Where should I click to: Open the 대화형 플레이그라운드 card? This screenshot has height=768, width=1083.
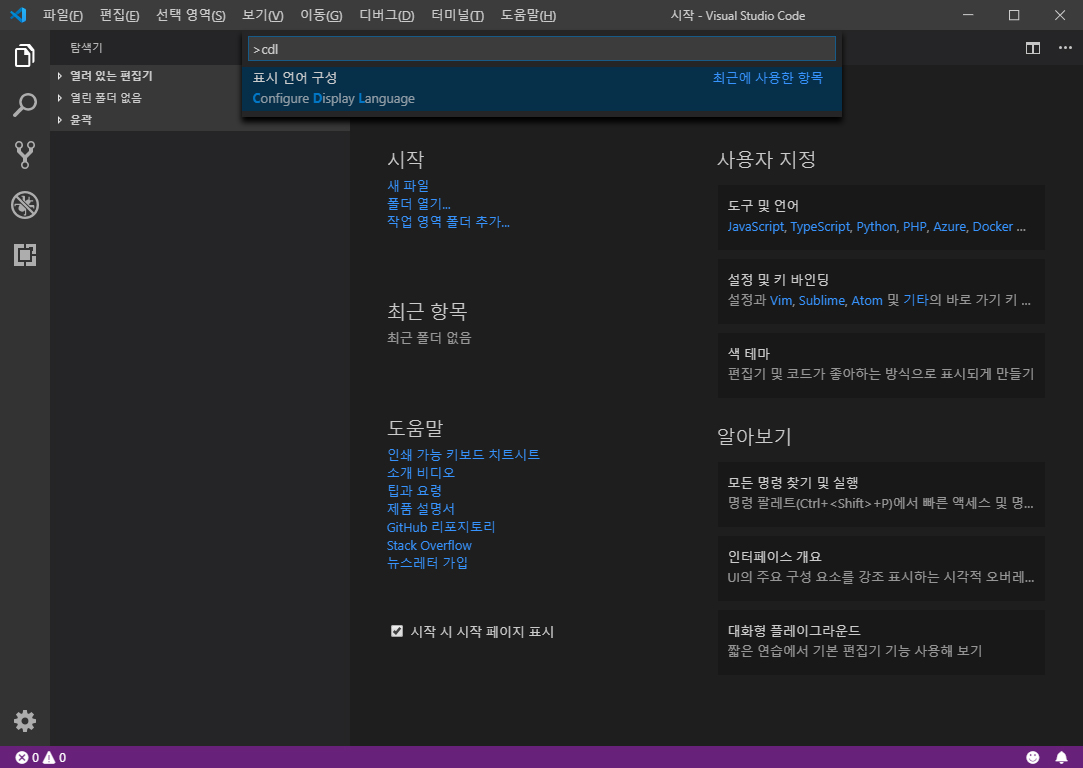(x=881, y=642)
